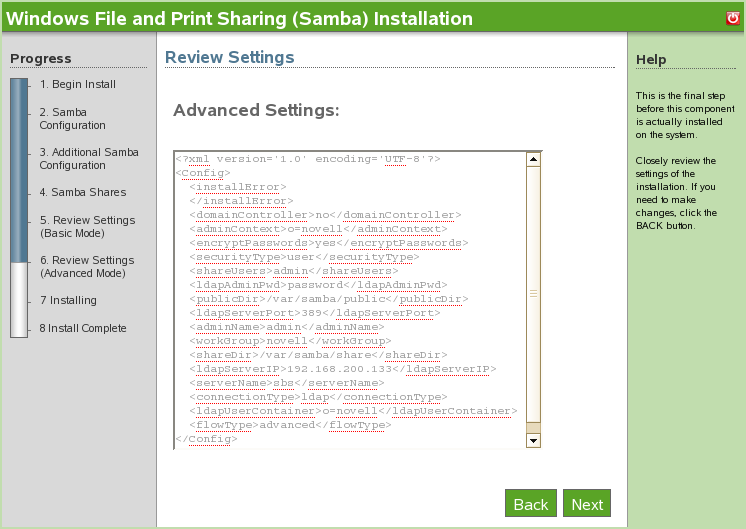Click the red power icon in header
This screenshot has height=529, width=746.
coord(732,18)
